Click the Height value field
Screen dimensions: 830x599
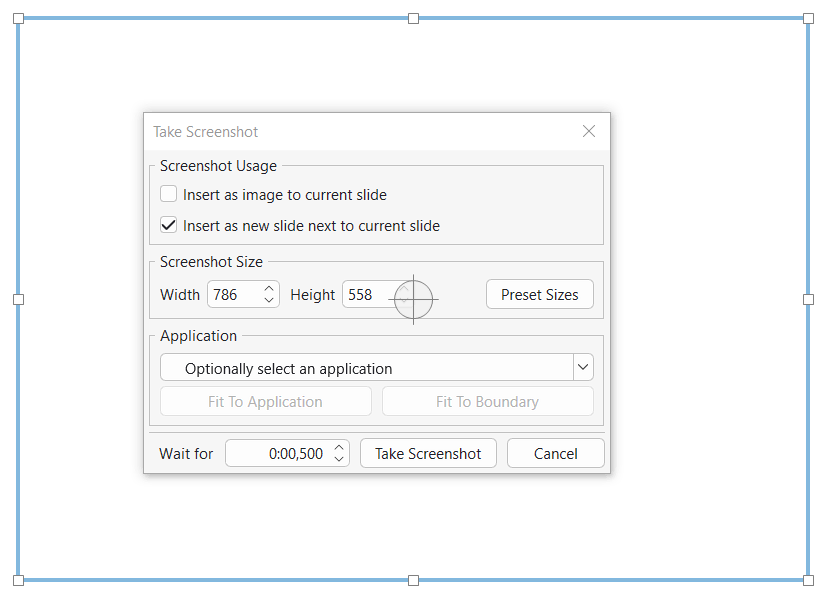click(x=365, y=295)
